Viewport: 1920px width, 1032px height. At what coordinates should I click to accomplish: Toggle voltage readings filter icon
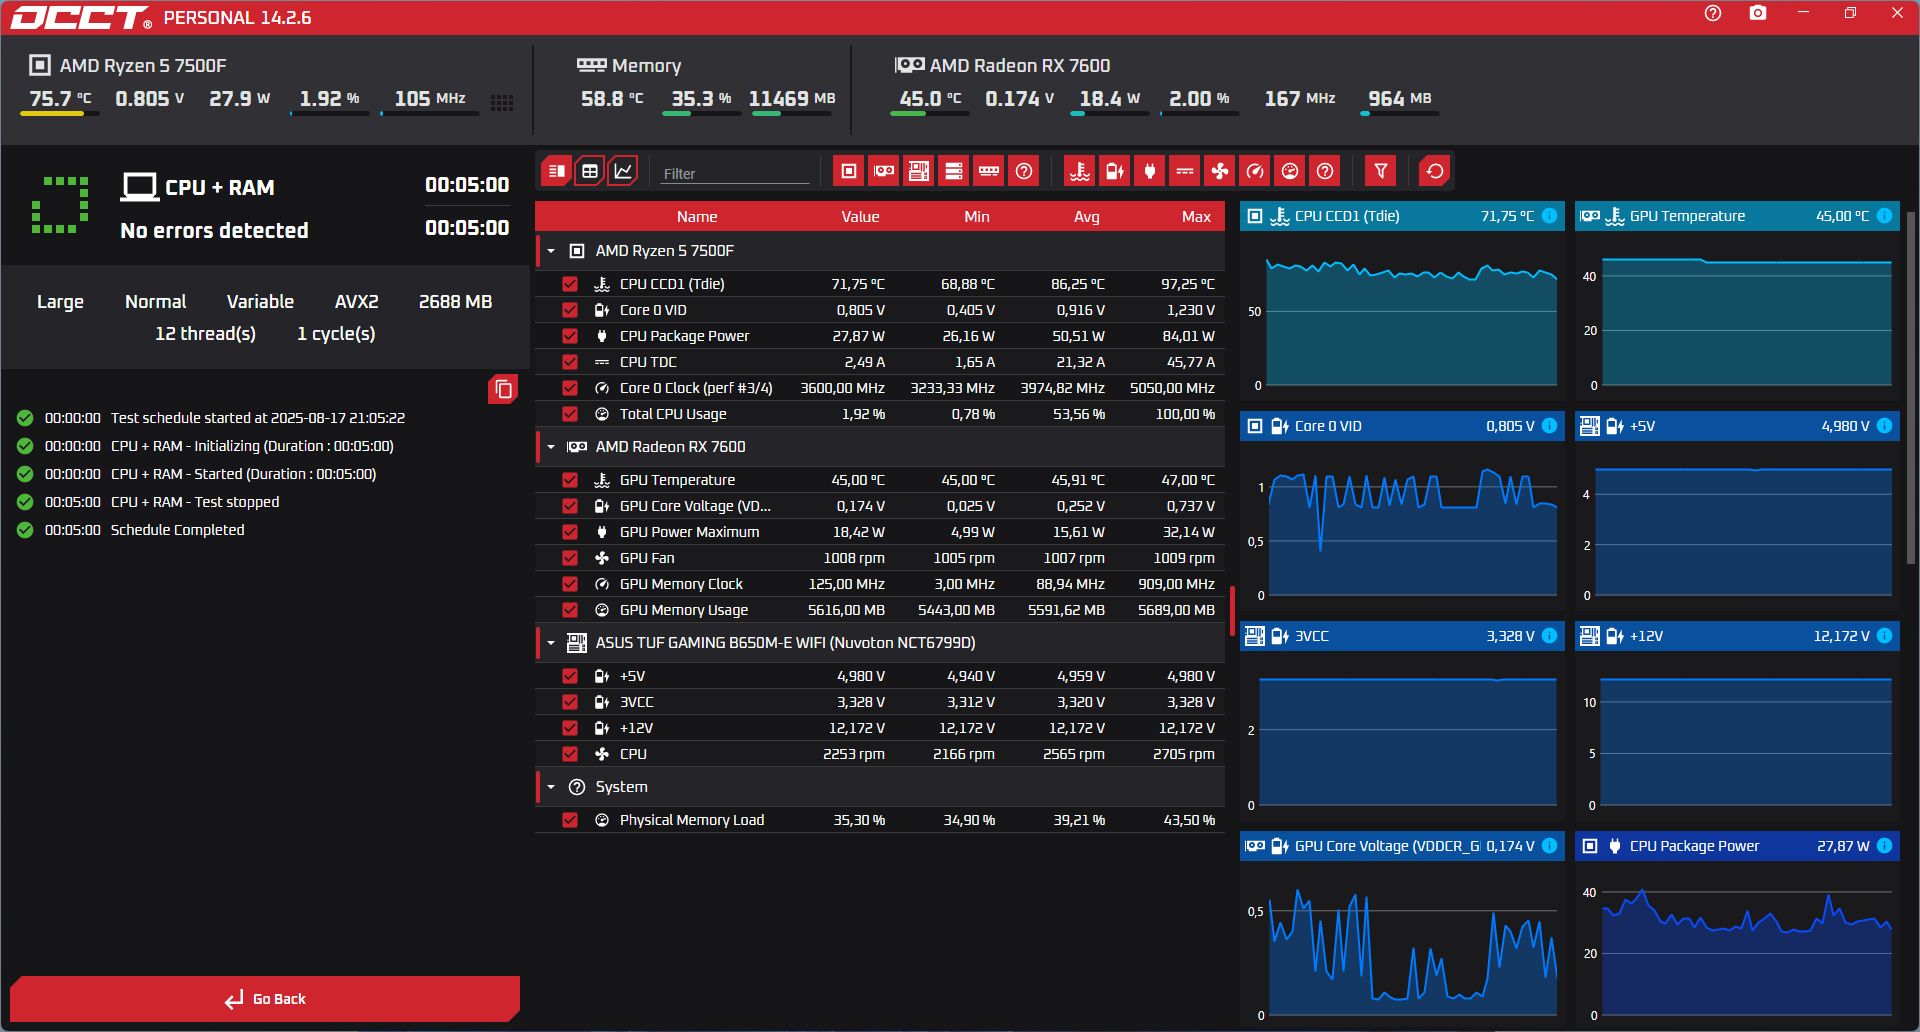pos(1115,171)
